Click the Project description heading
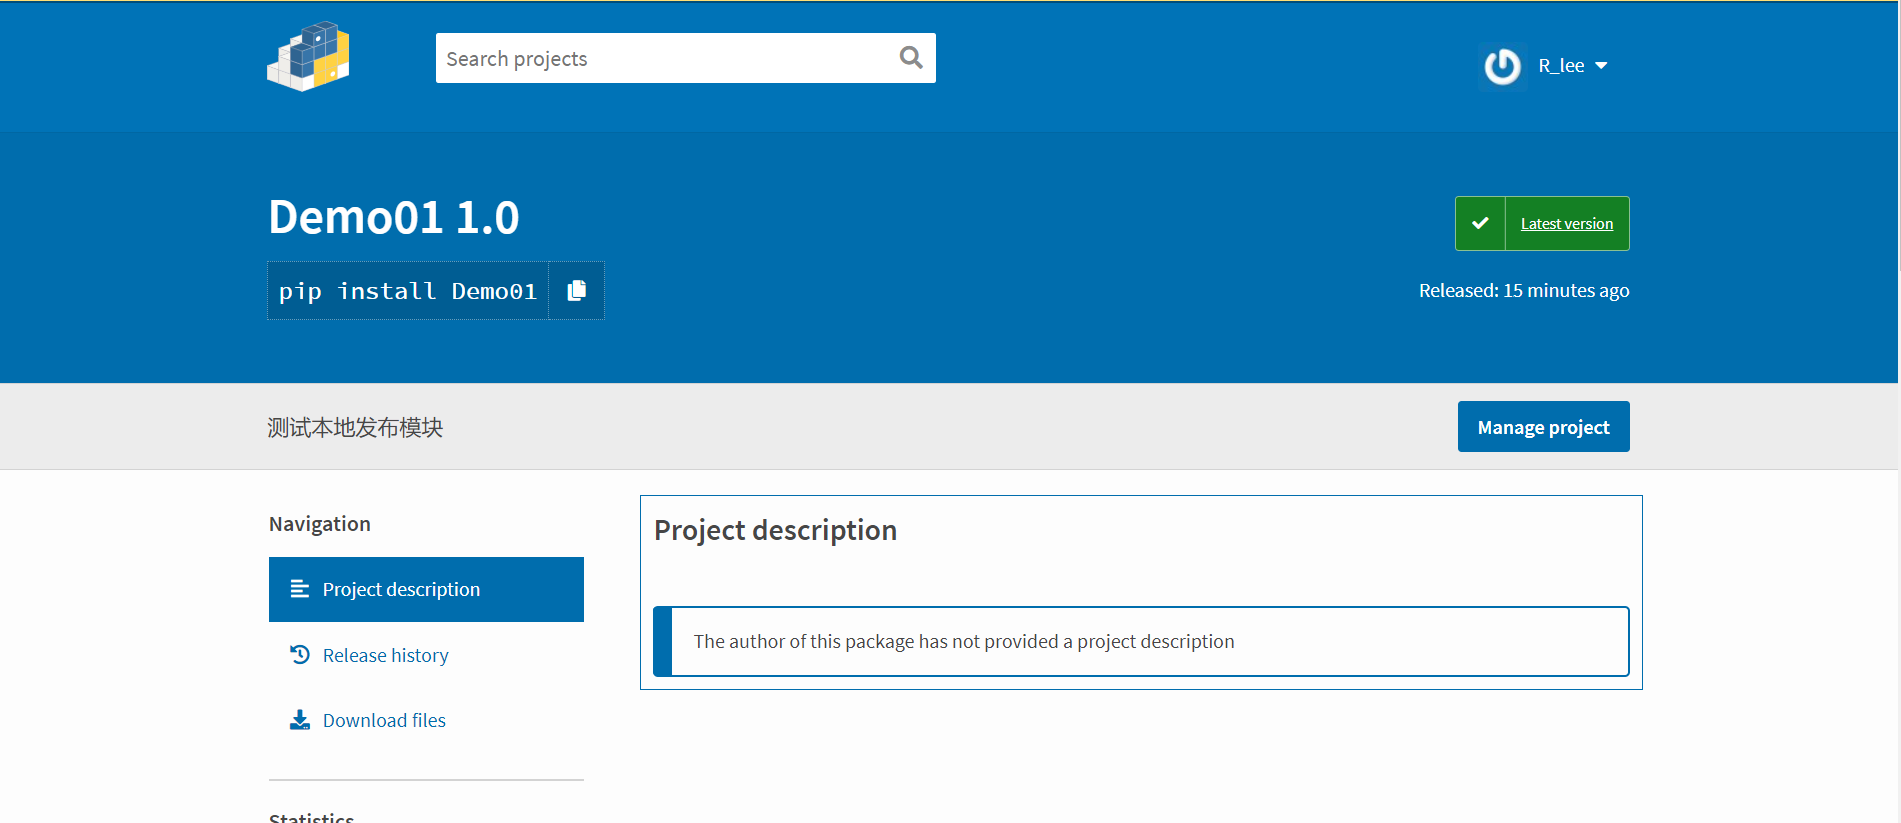This screenshot has width=1901, height=823. pyautogui.click(x=775, y=530)
